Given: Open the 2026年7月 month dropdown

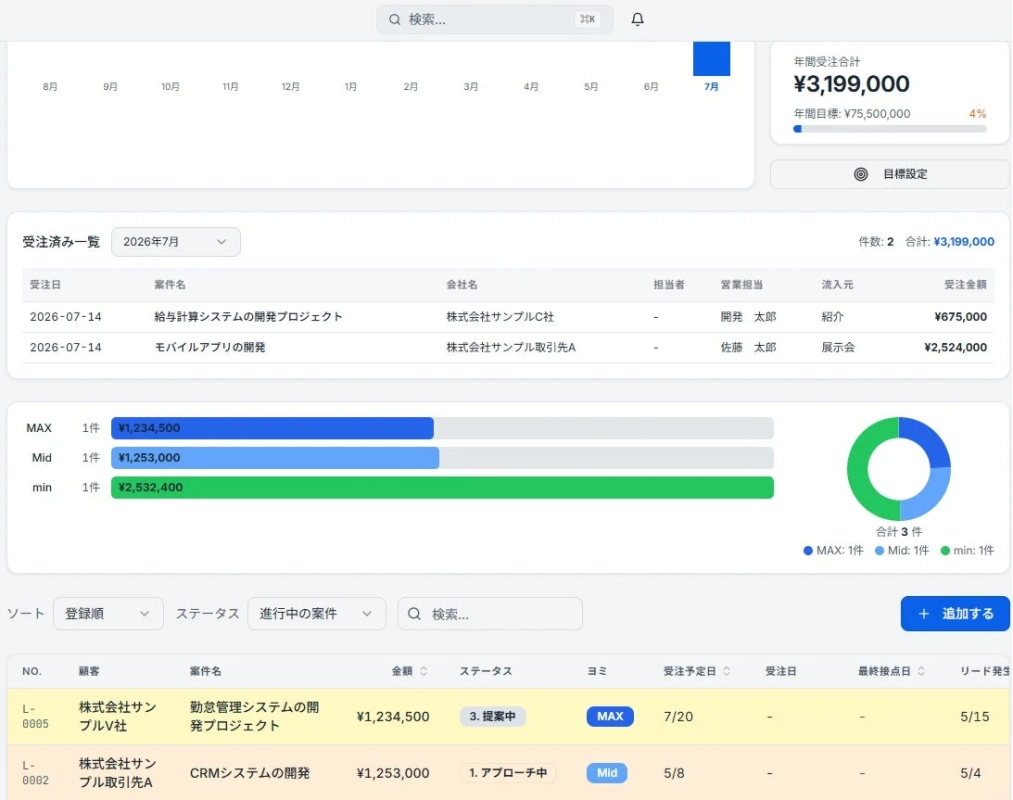Looking at the screenshot, I should 176,242.
